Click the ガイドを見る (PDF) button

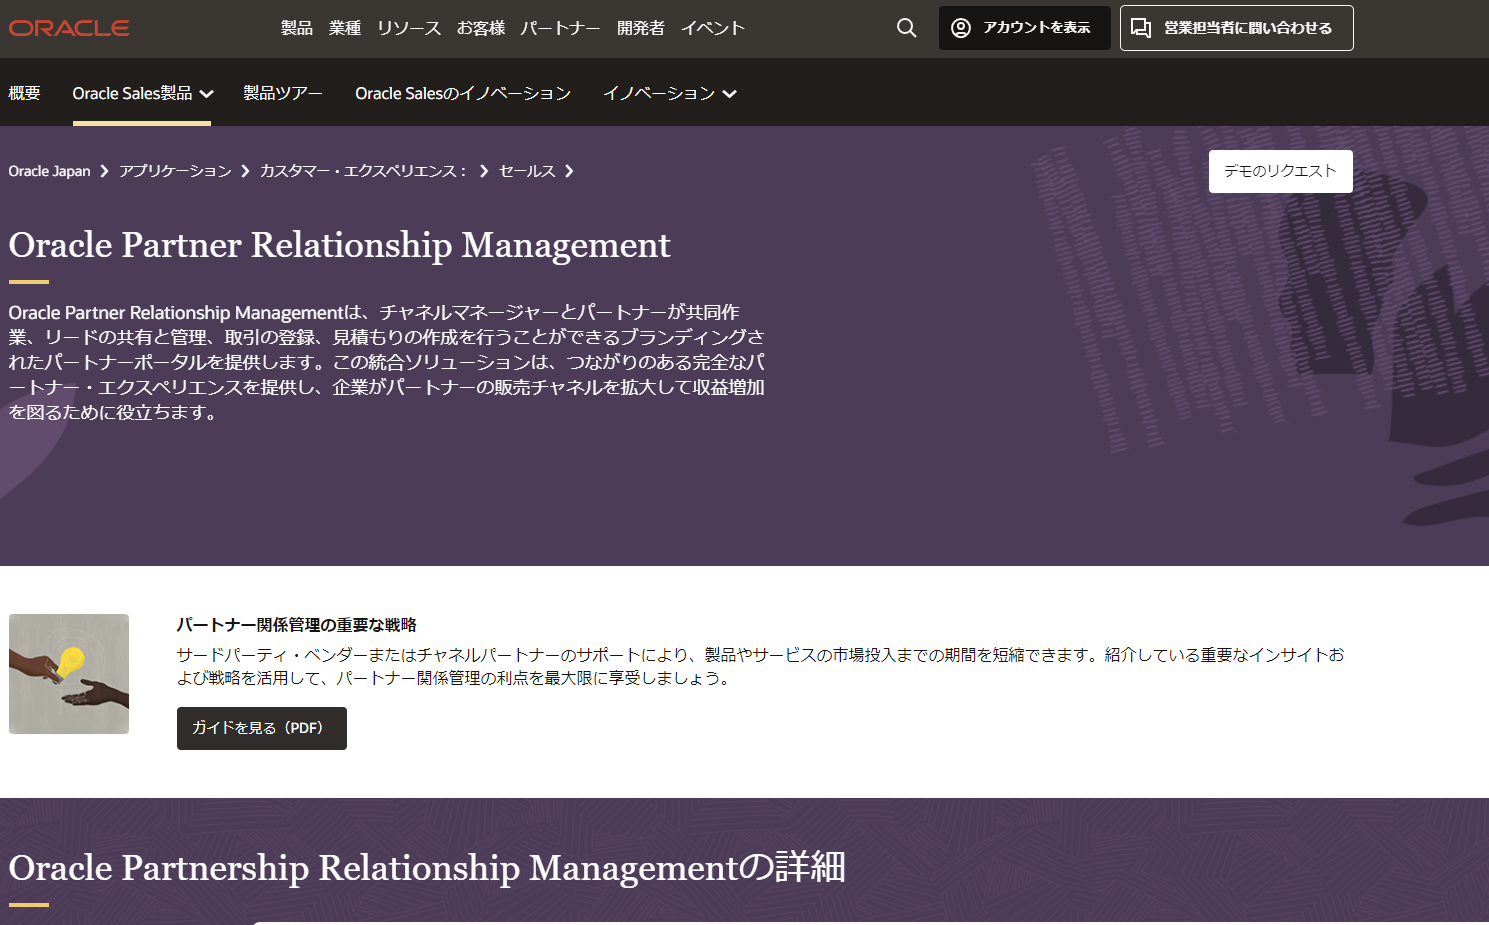point(262,728)
